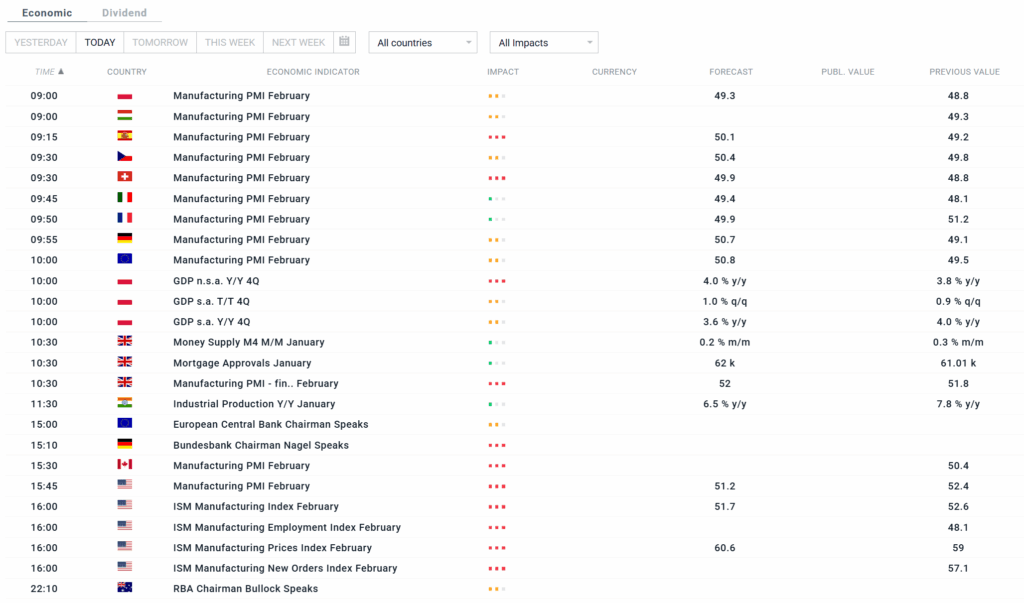Image resolution: width=1024 pixels, height=603 pixels.
Task: Open the calendar date picker icon
Action: [344, 42]
